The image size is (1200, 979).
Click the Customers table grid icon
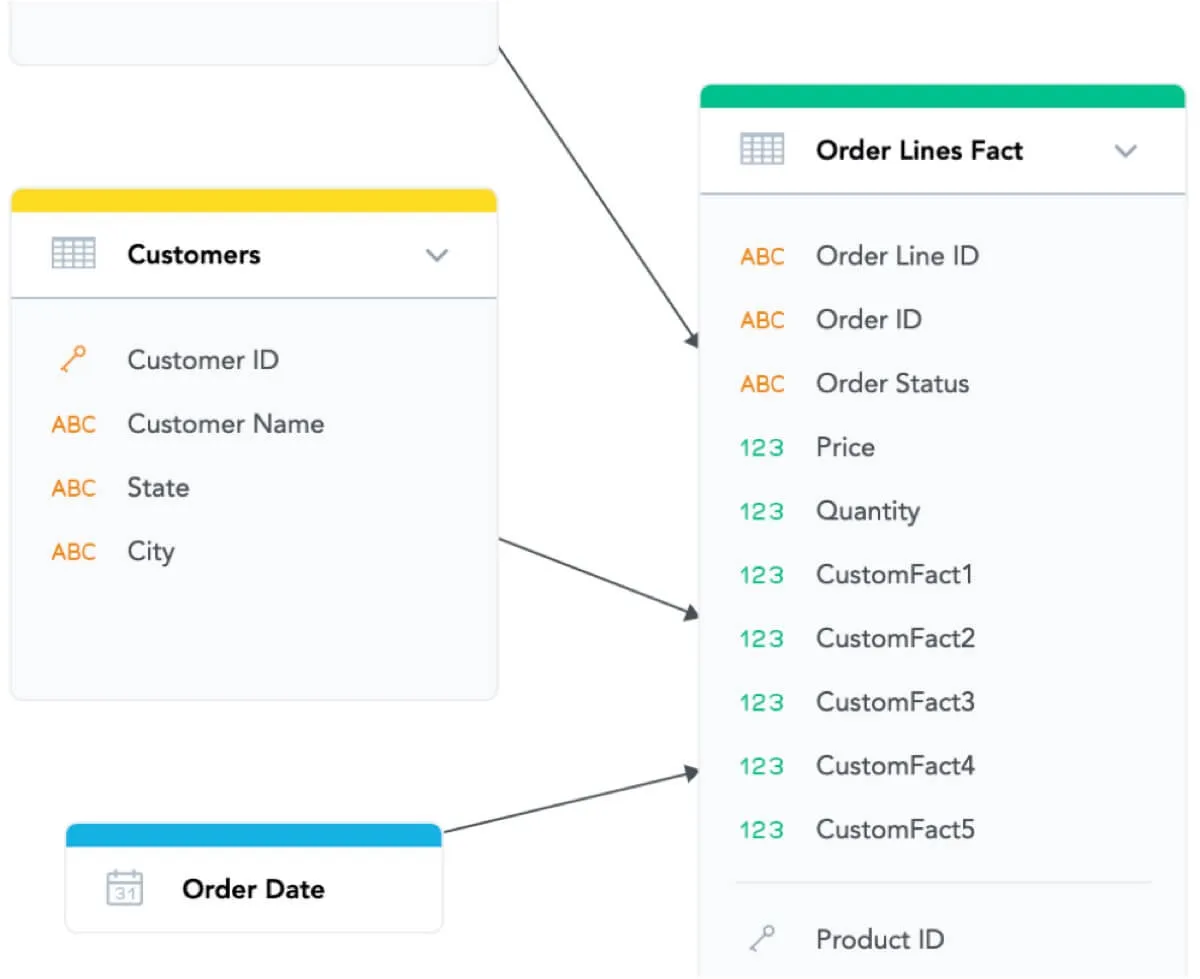click(x=73, y=254)
